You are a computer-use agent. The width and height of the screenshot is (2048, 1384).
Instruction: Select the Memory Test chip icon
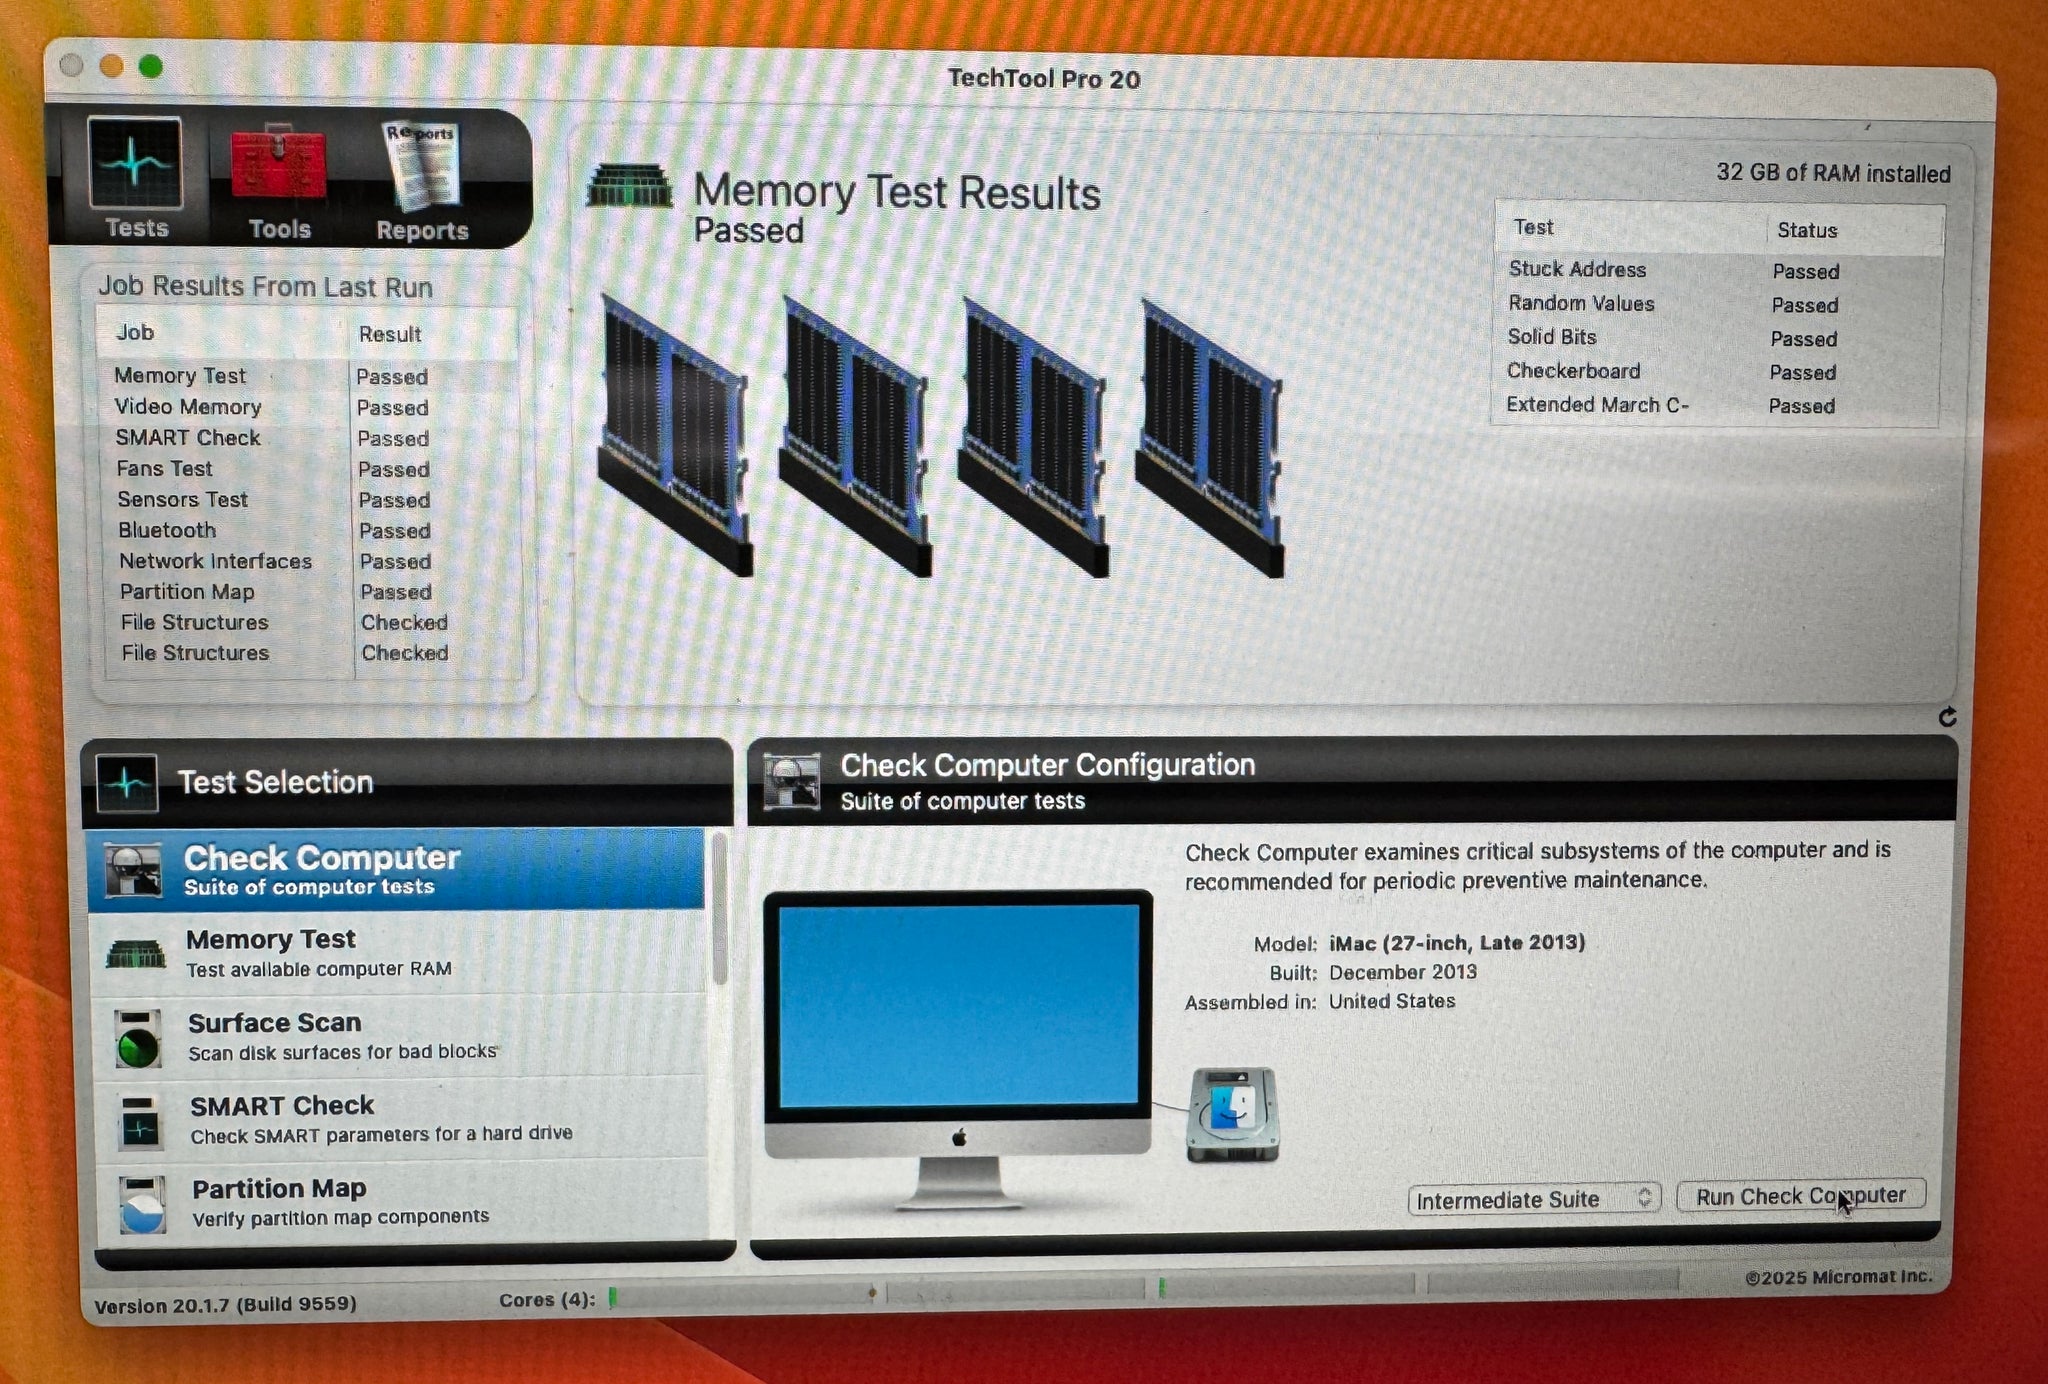136,954
